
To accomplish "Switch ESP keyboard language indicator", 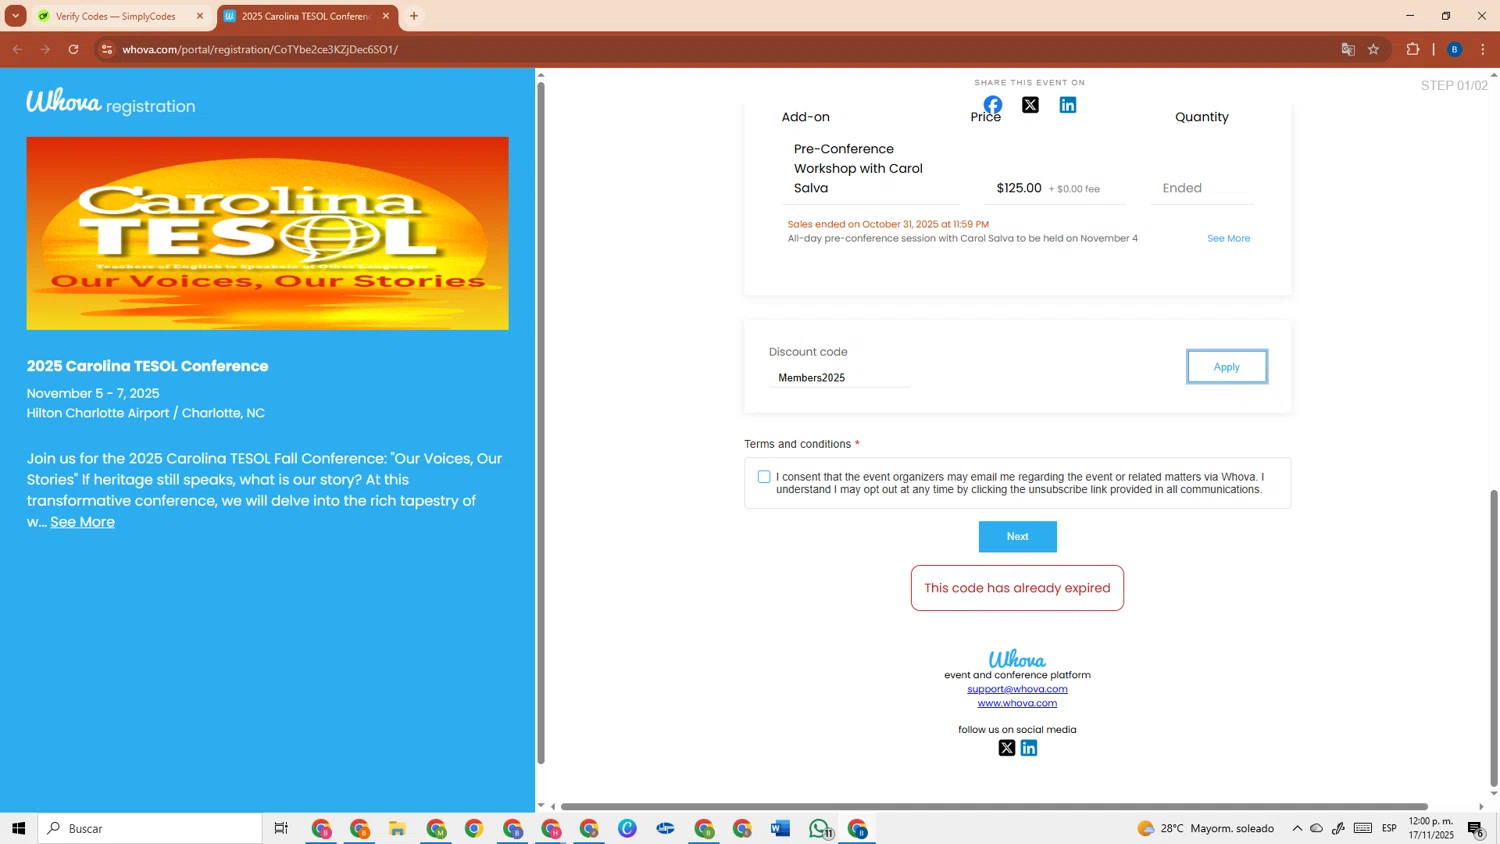I will pyautogui.click(x=1389, y=828).
